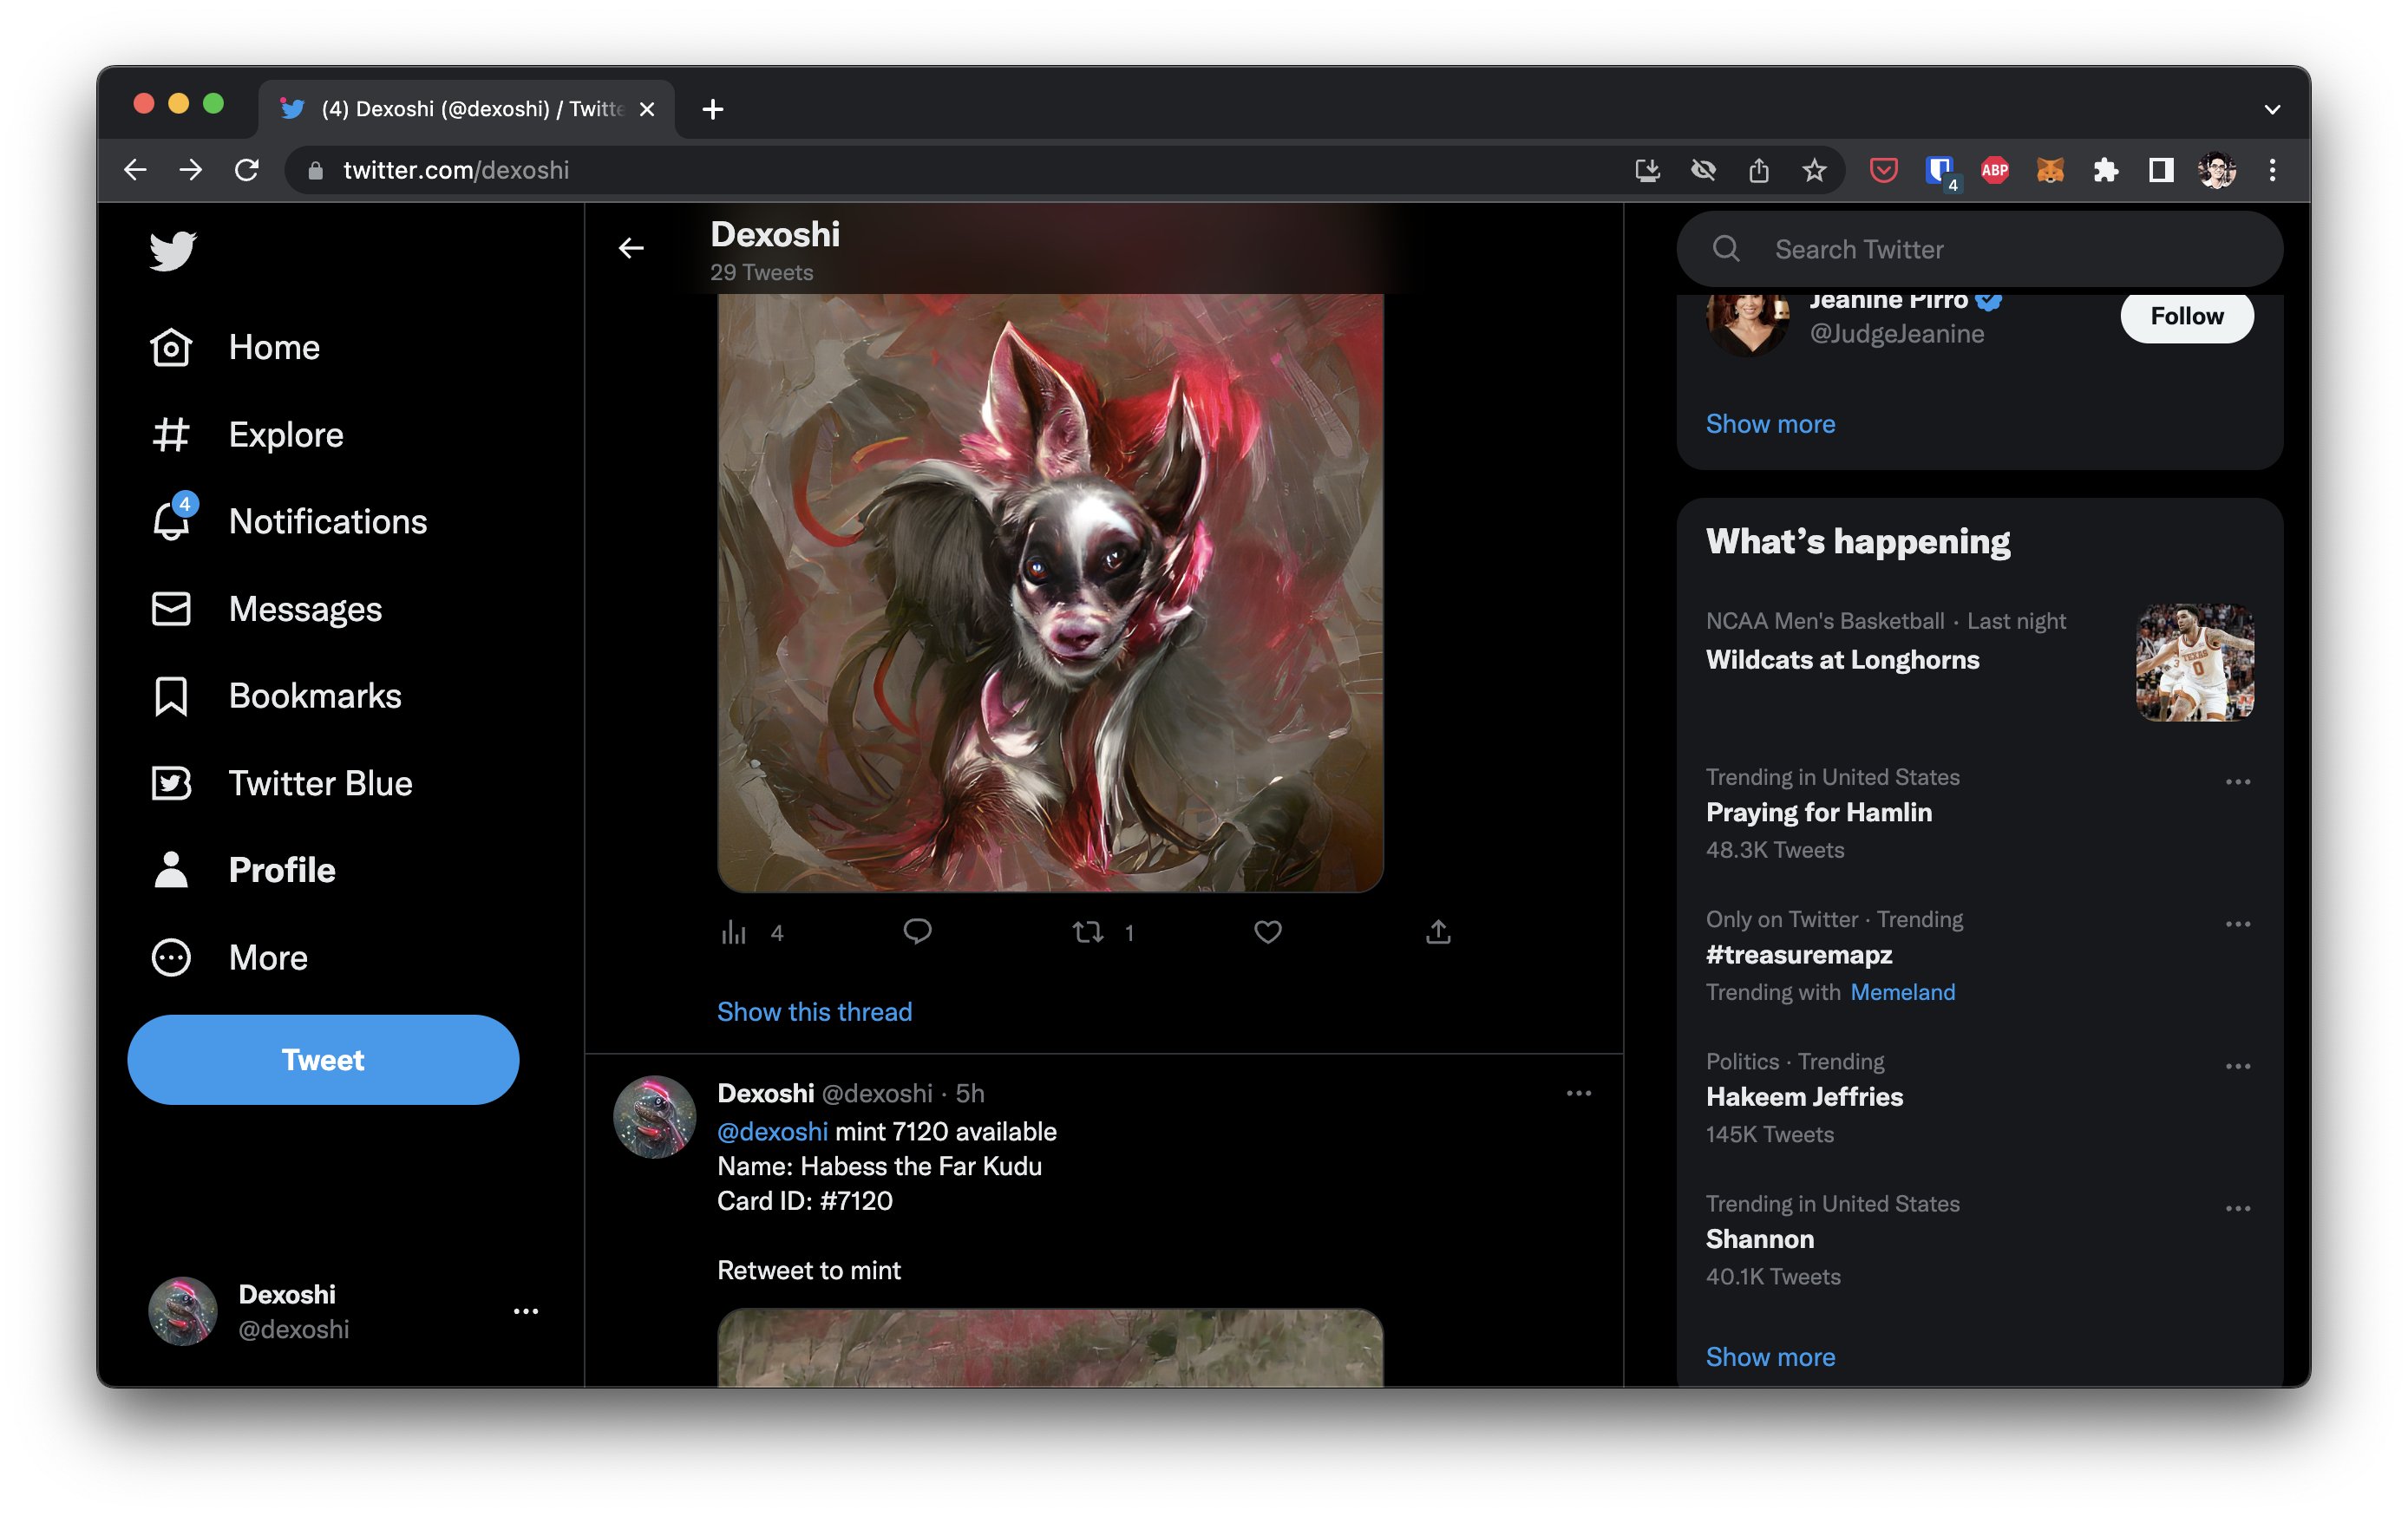Open Explore from the sidebar

pyautogui.click(x=247, y=434)
